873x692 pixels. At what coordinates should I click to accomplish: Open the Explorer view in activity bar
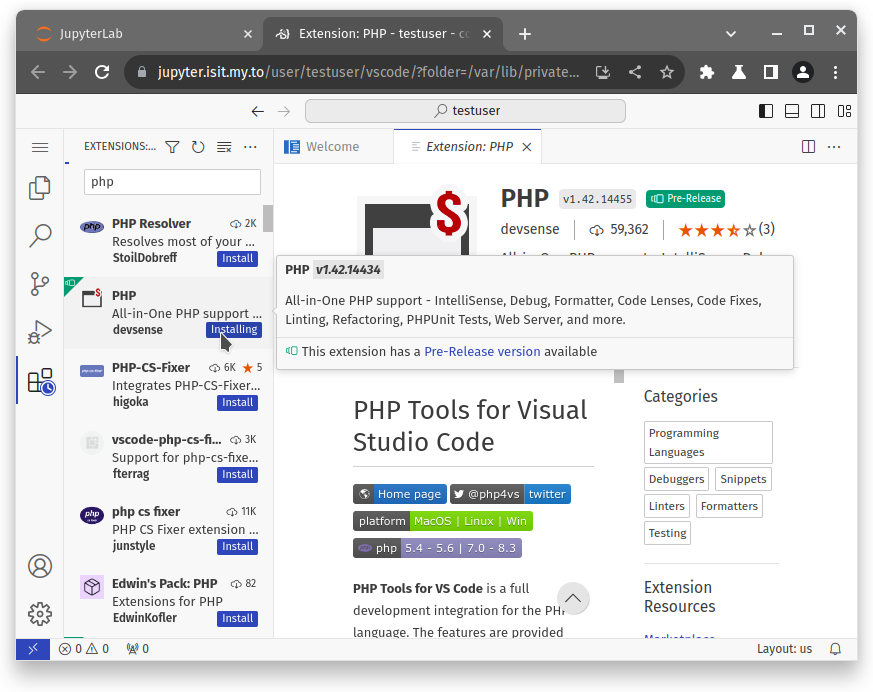(x=40, y=188)
